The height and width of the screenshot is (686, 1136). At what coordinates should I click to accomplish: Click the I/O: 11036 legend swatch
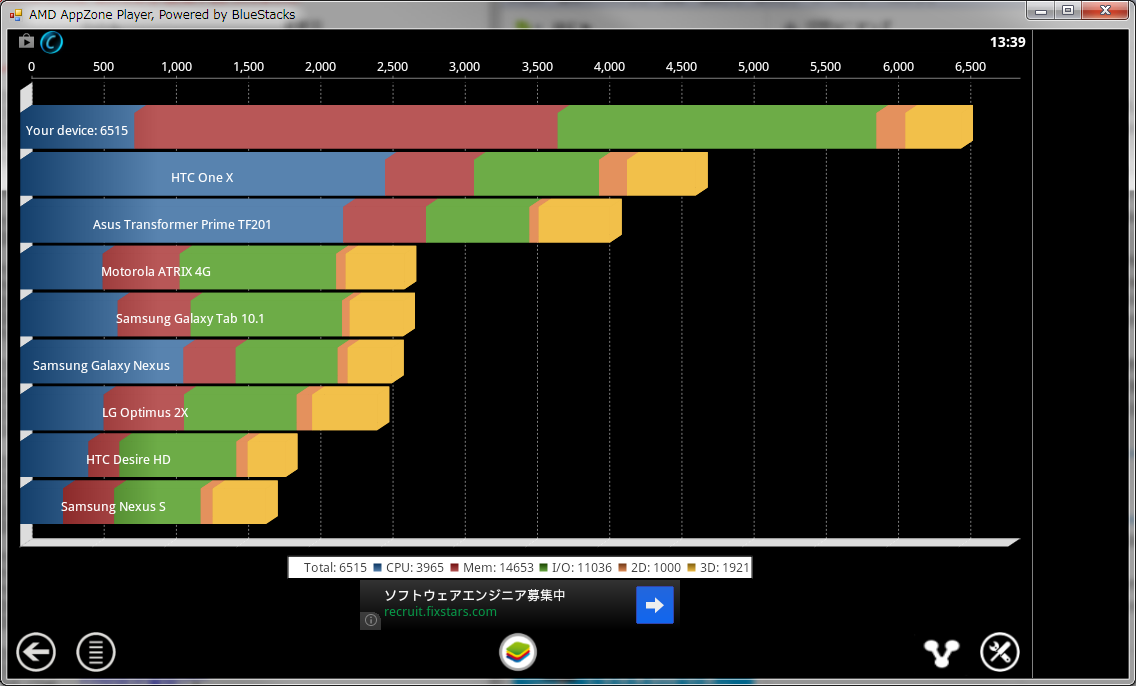(x=543, y=568)
